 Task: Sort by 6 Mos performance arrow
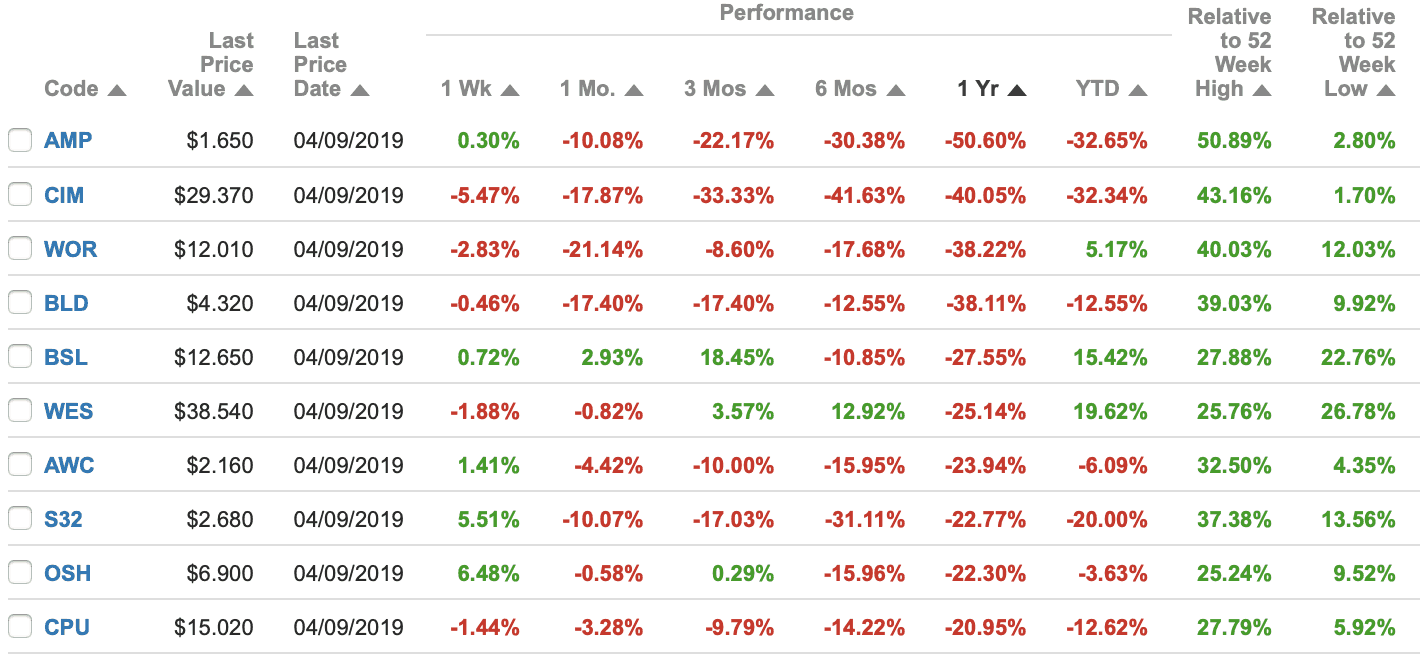click(895, 90)
